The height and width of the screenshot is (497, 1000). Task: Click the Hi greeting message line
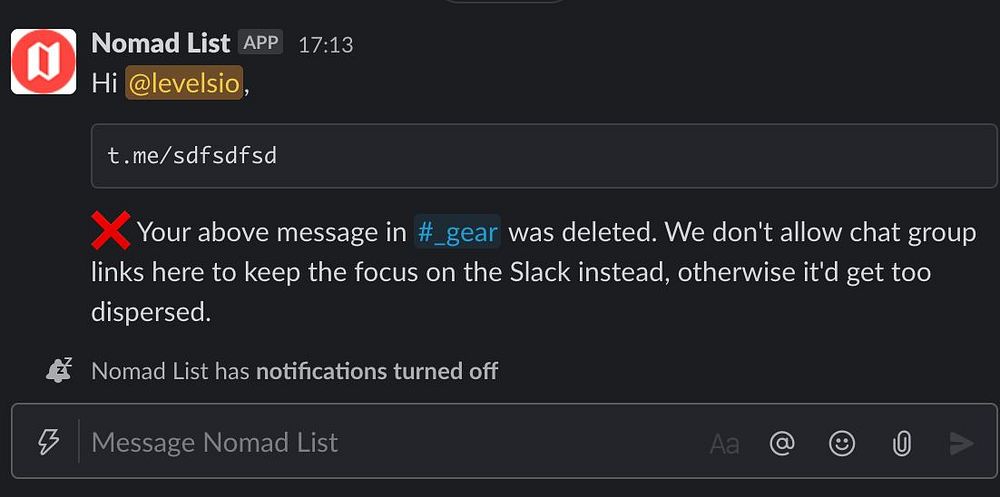pyautogui.click(x=103, y=83)
